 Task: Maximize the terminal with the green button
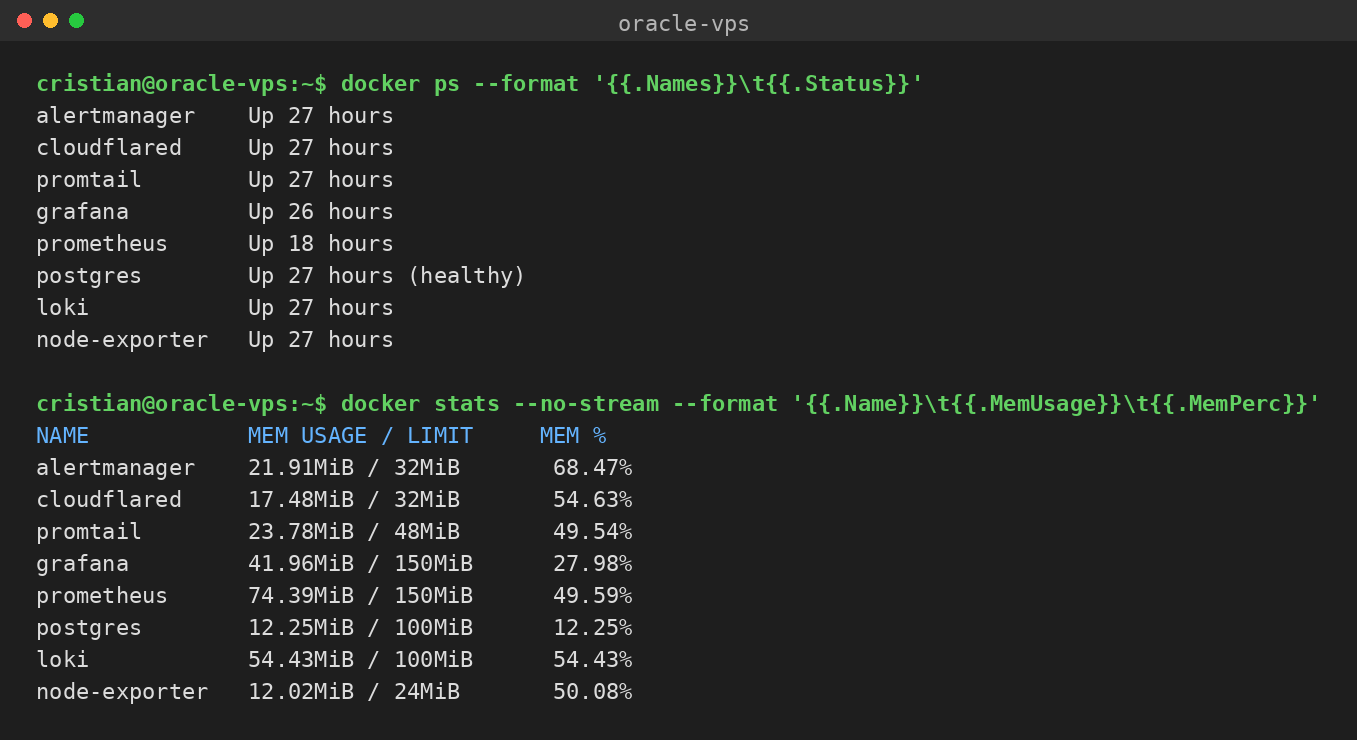76,21
